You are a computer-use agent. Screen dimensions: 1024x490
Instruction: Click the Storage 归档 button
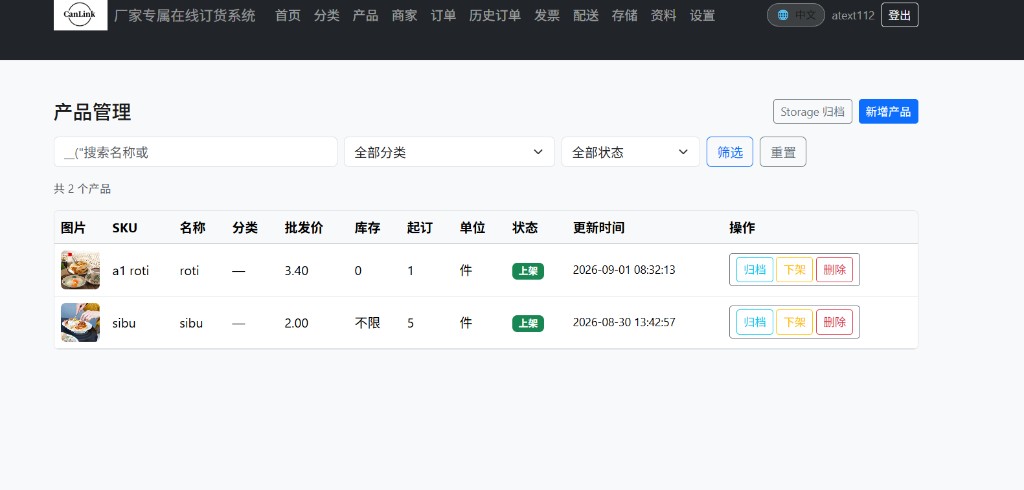click(812, 112)
